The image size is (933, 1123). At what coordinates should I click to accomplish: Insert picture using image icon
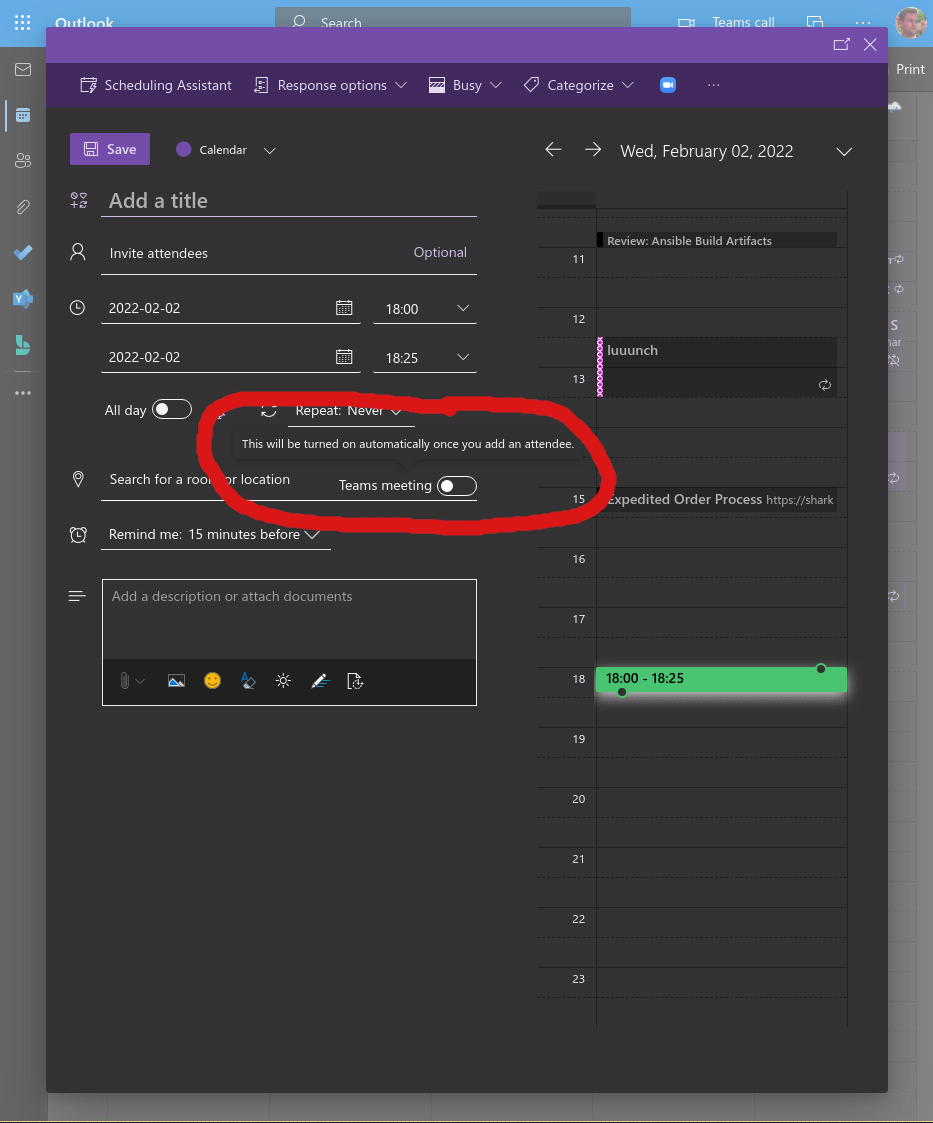pos(176,681)
